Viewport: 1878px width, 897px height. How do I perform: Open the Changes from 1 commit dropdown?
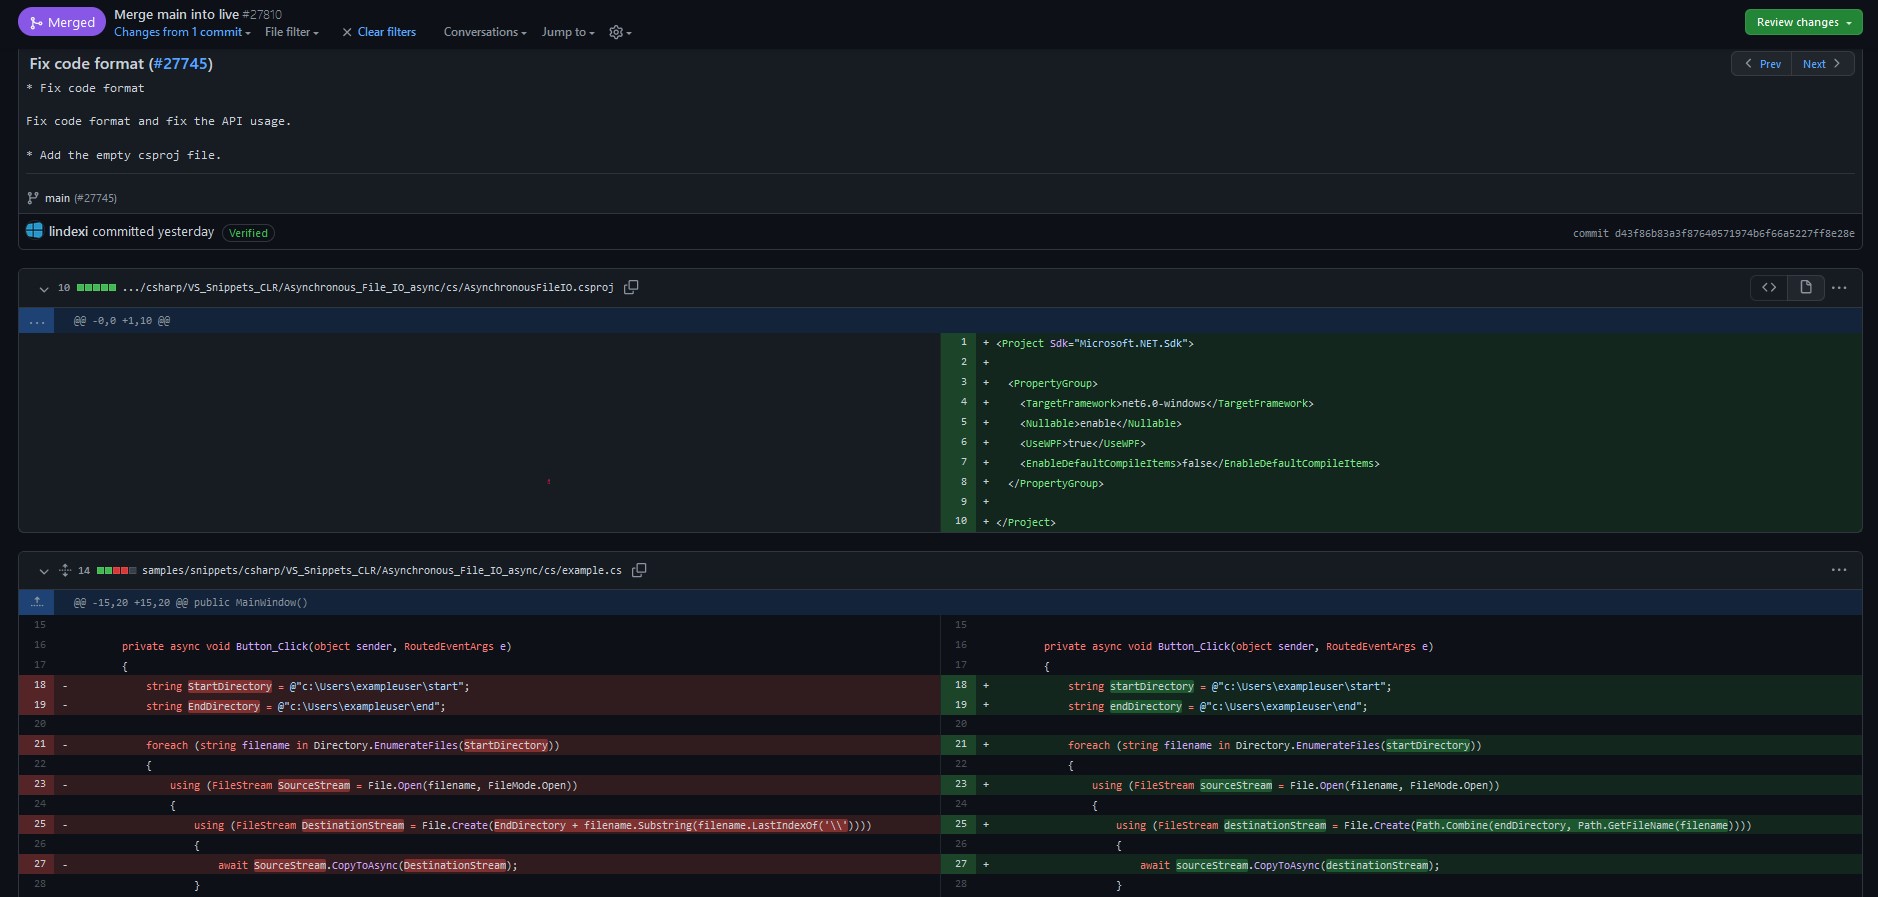coord(182,32)
